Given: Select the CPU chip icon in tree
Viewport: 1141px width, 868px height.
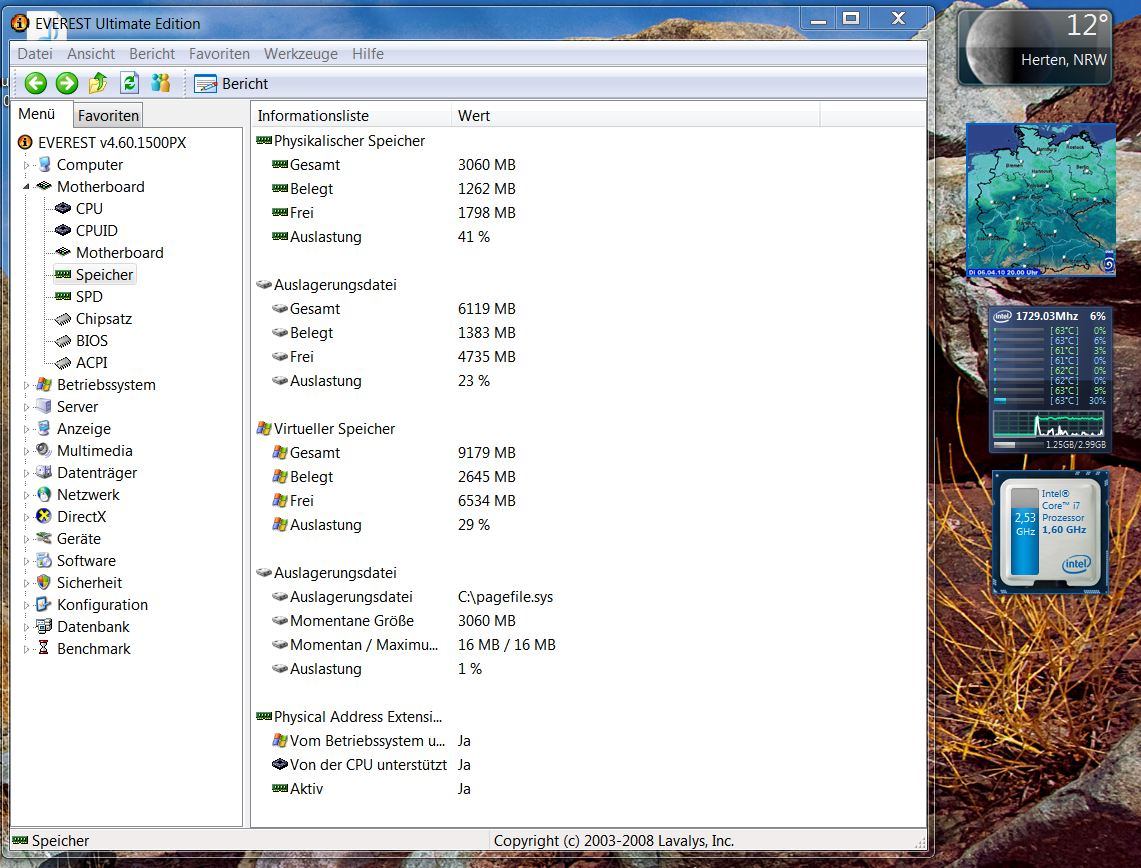Looking at the screenshot, I should (x=63, y=209).
